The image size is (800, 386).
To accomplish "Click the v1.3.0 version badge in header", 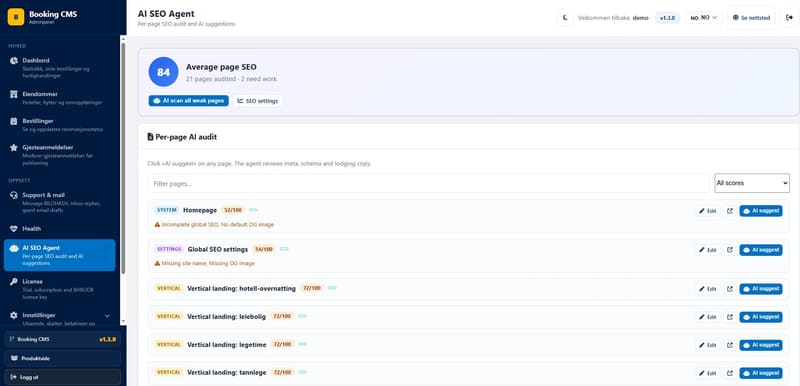I will pos(667,18).
